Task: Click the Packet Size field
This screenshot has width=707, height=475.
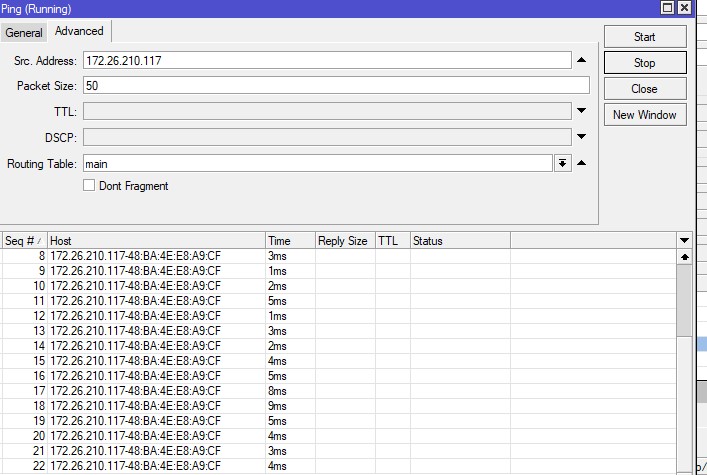Action: (336, 86)
